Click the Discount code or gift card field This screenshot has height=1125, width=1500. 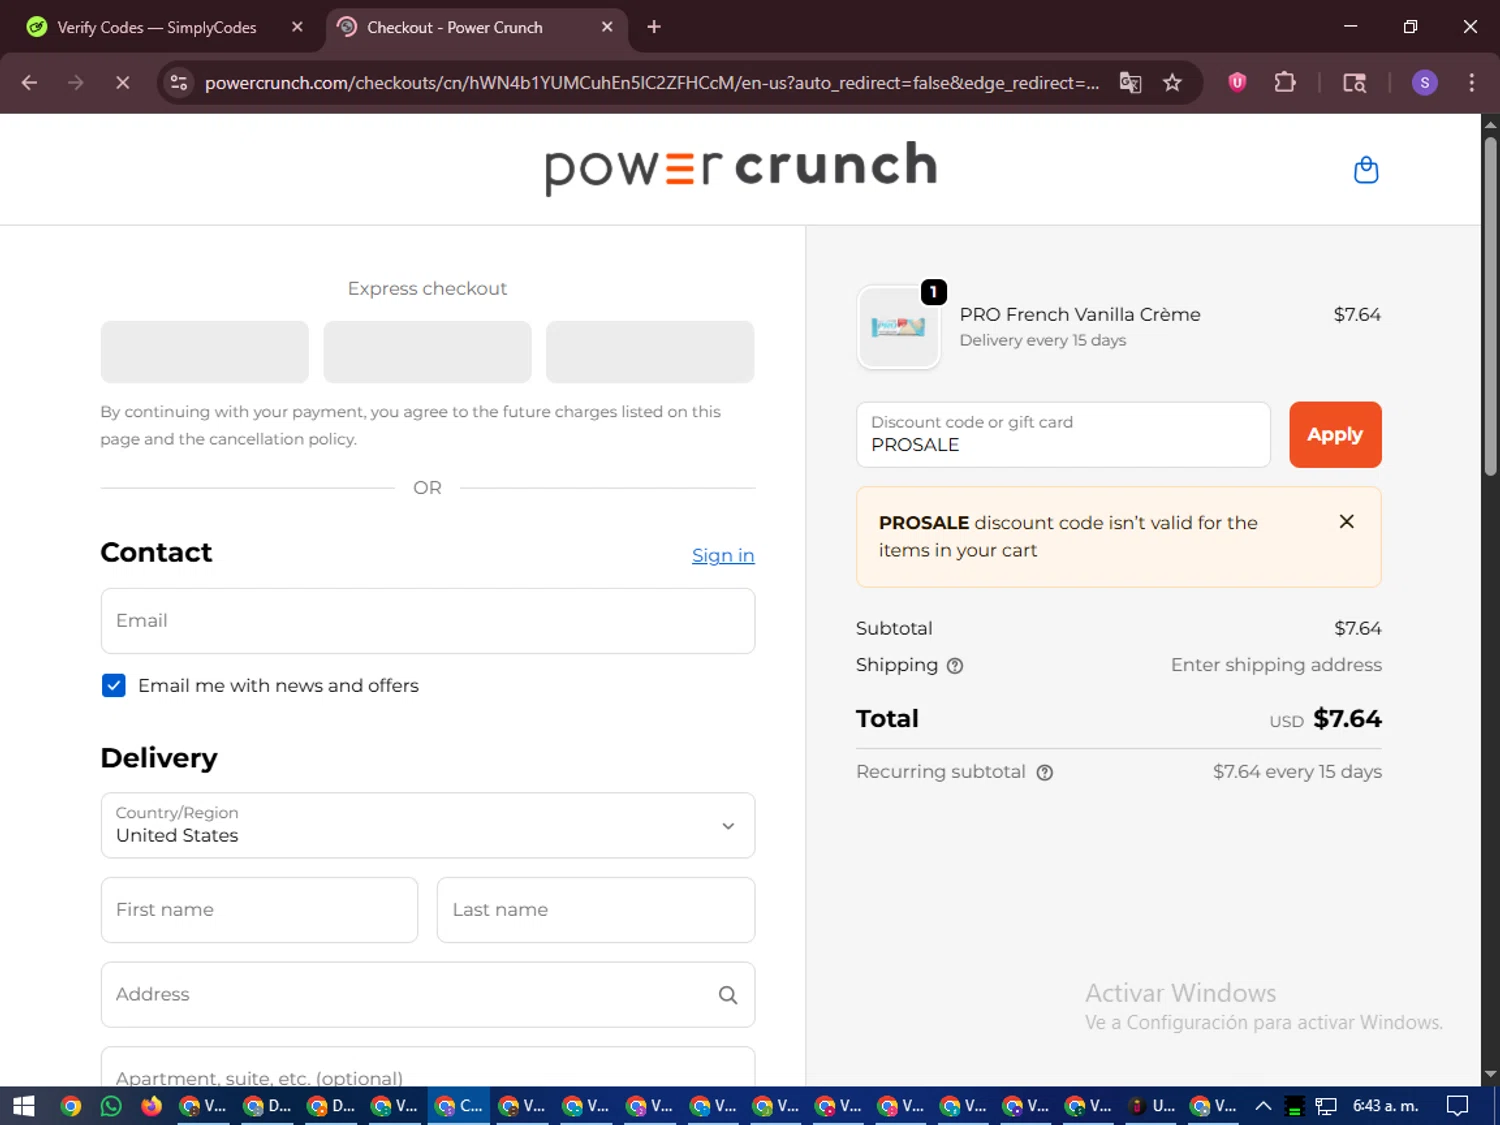1063,435
